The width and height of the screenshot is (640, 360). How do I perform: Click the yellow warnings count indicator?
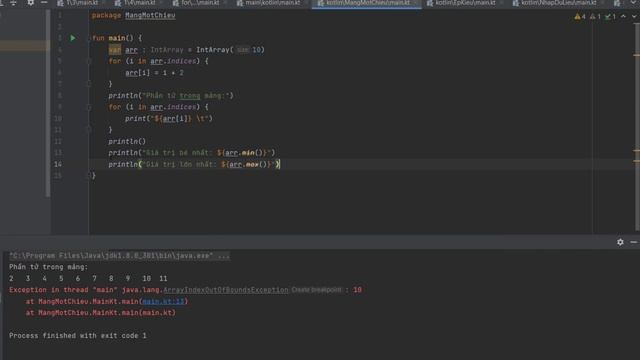tap(580, 17)
